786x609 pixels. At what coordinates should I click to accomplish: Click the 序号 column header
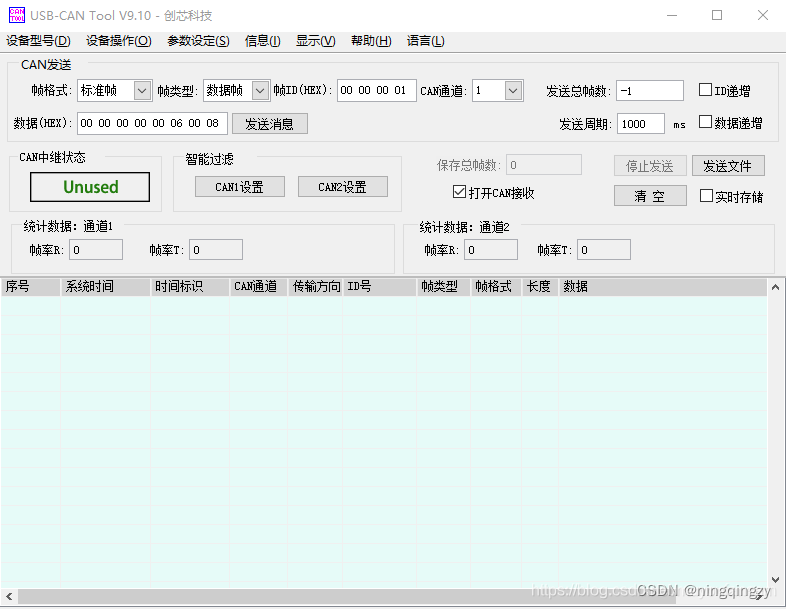[x=31, y=287]
